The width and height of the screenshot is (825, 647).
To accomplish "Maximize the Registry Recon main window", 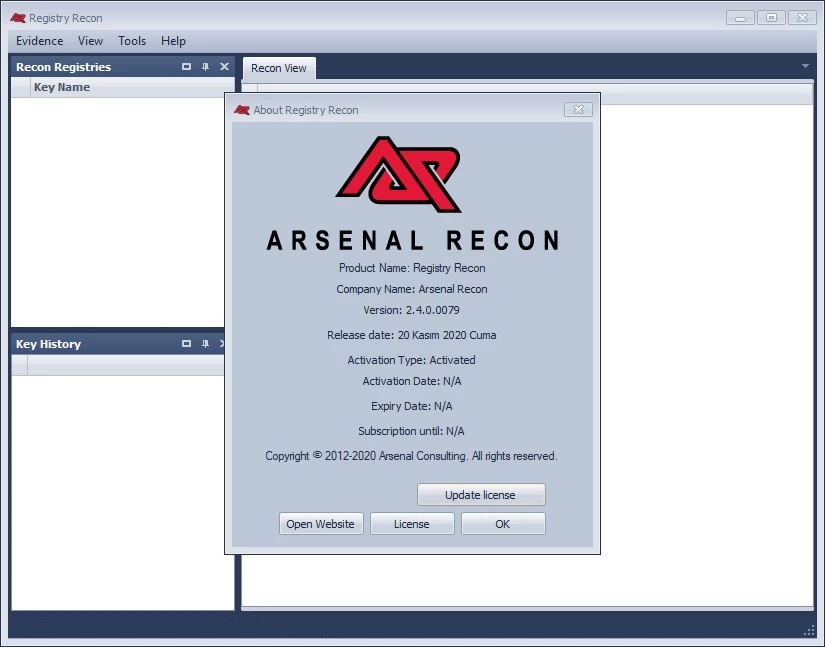I will click(771, 18).
